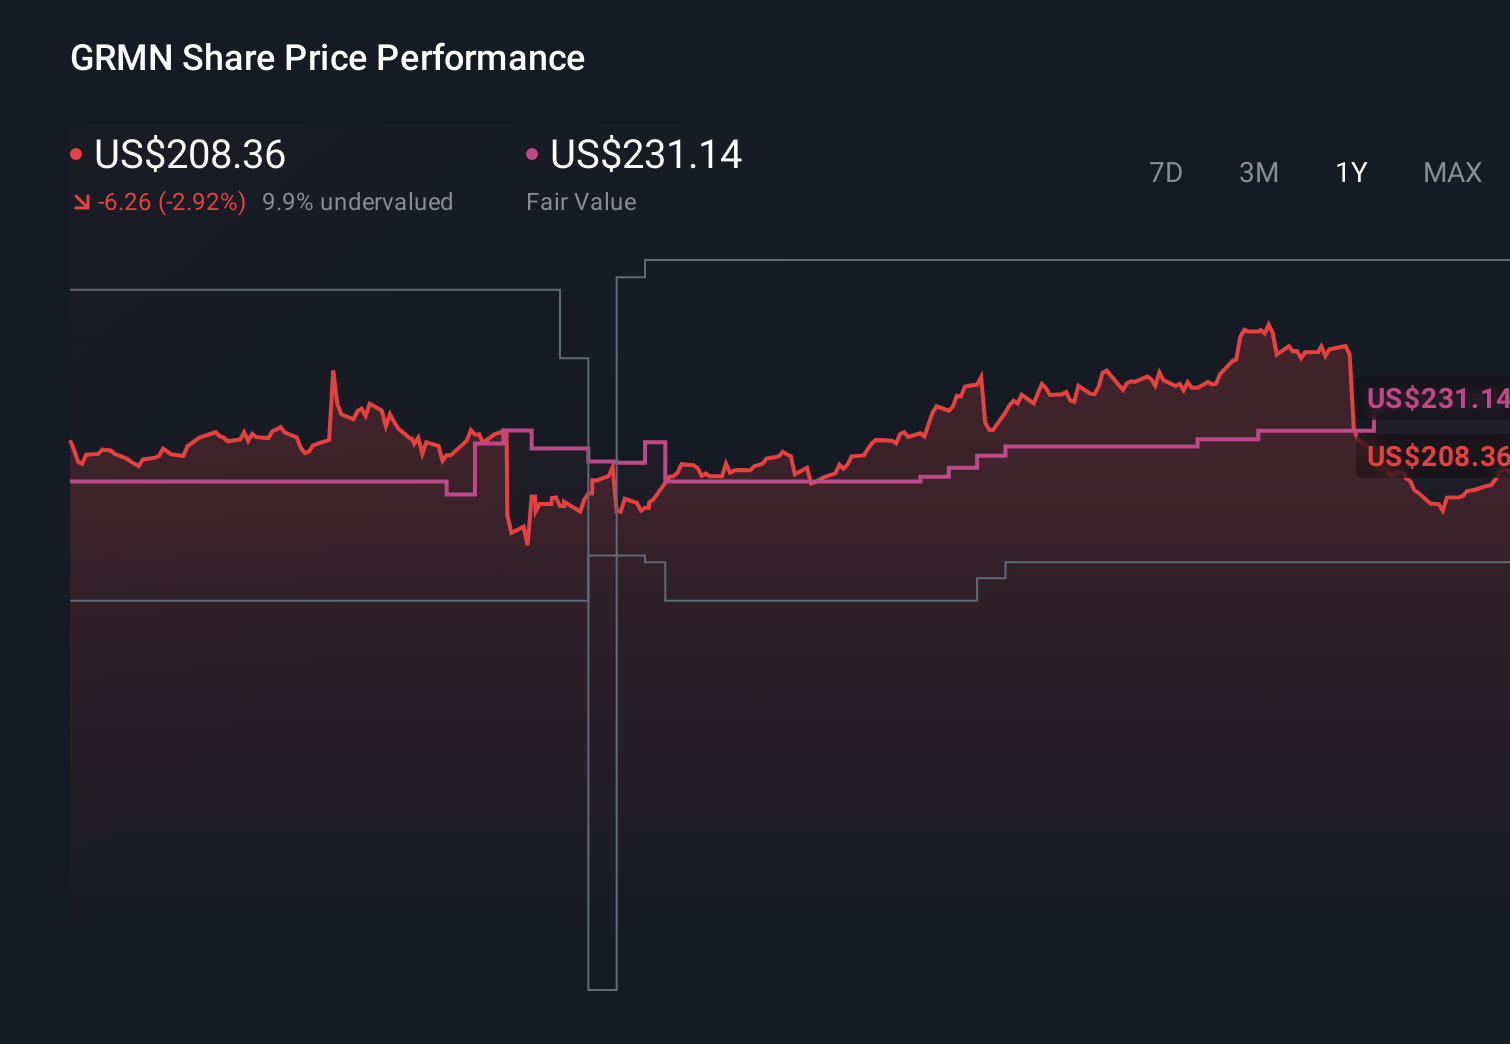Click the US$231.14 fair value header text
Image resolution: width=1510 pixels, height=1044 pixels.
[x=646, y=155]
